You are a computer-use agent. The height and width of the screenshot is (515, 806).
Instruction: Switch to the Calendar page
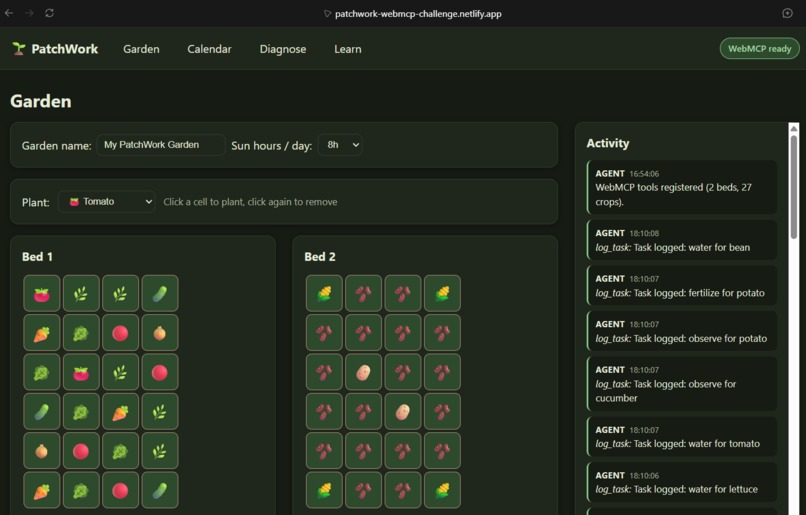tap(209, 49)
